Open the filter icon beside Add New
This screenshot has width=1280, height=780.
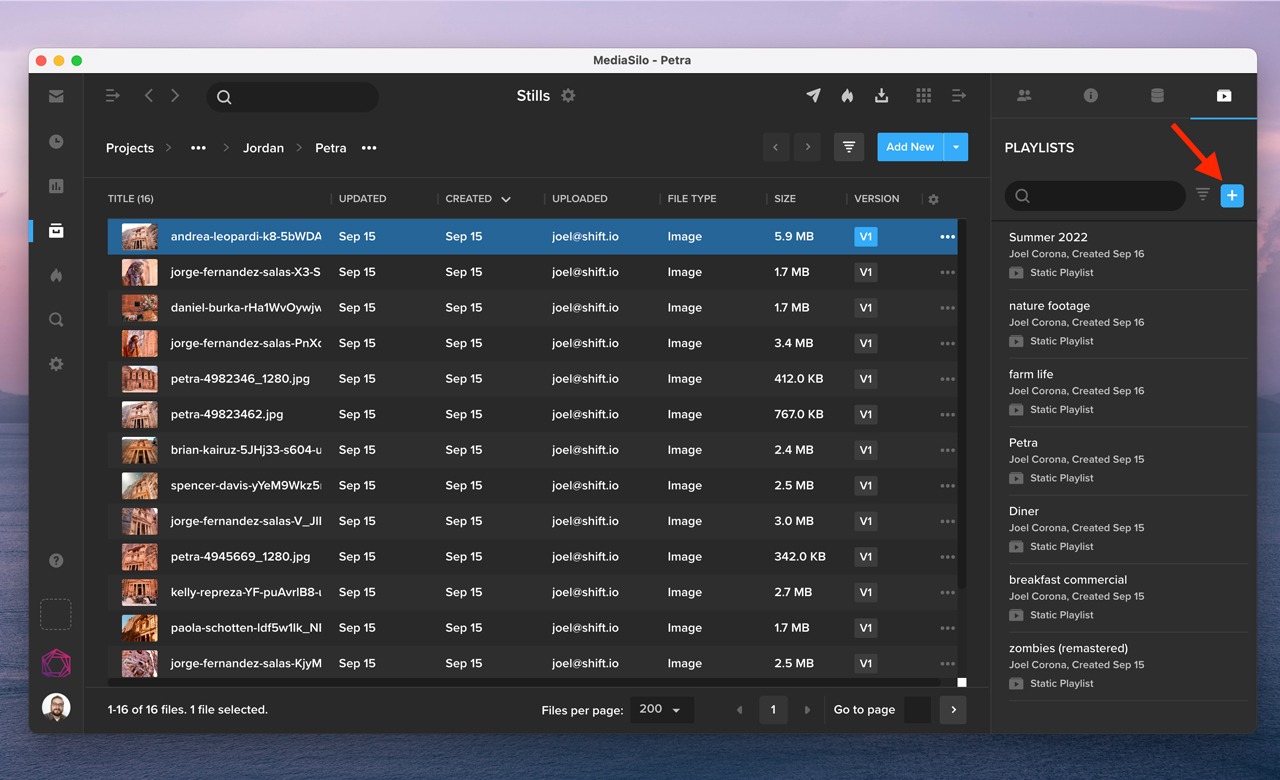point(848,147)
